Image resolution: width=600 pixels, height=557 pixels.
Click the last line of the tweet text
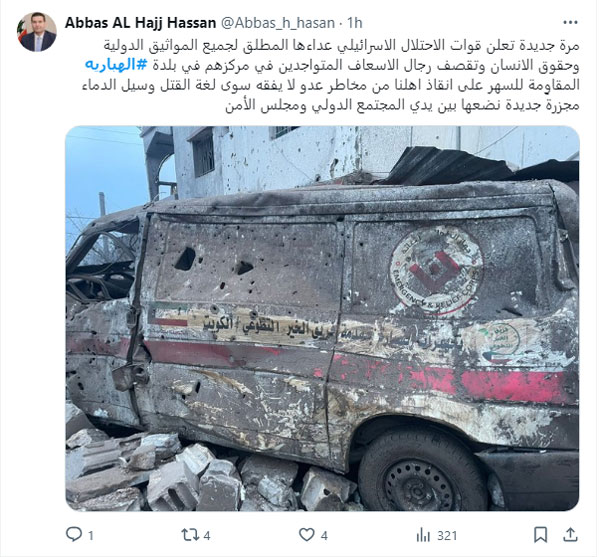(x=402, y=106)
